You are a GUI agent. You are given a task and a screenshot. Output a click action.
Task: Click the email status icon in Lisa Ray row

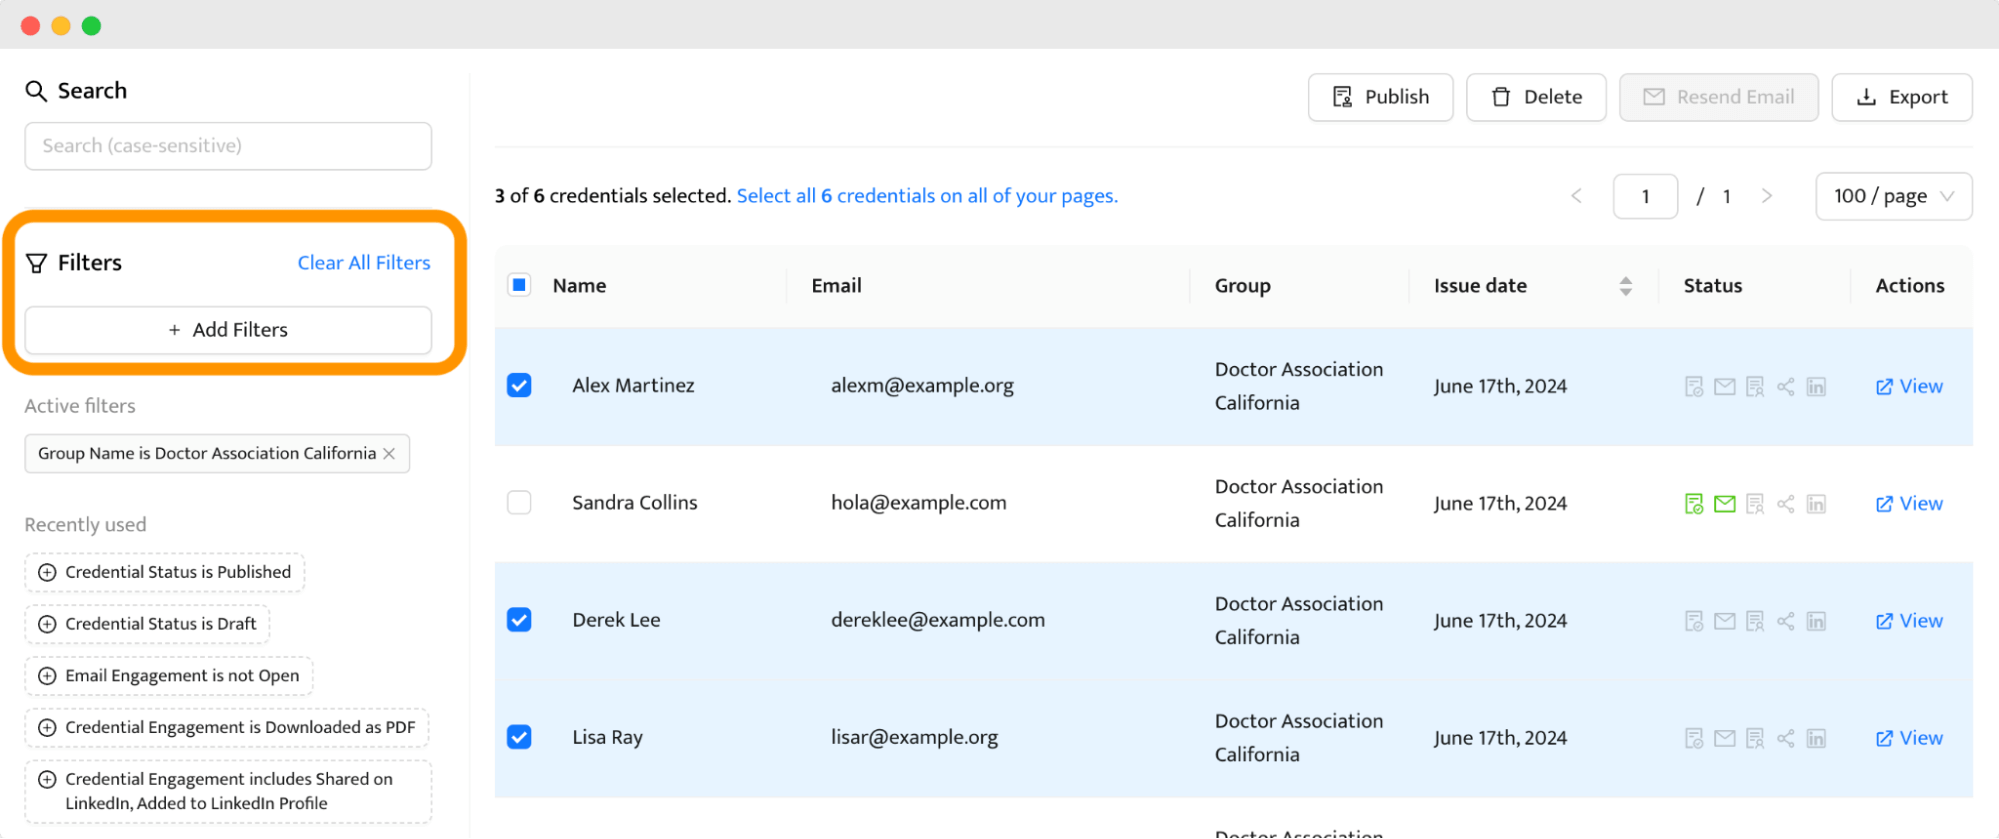point(1724,738)
